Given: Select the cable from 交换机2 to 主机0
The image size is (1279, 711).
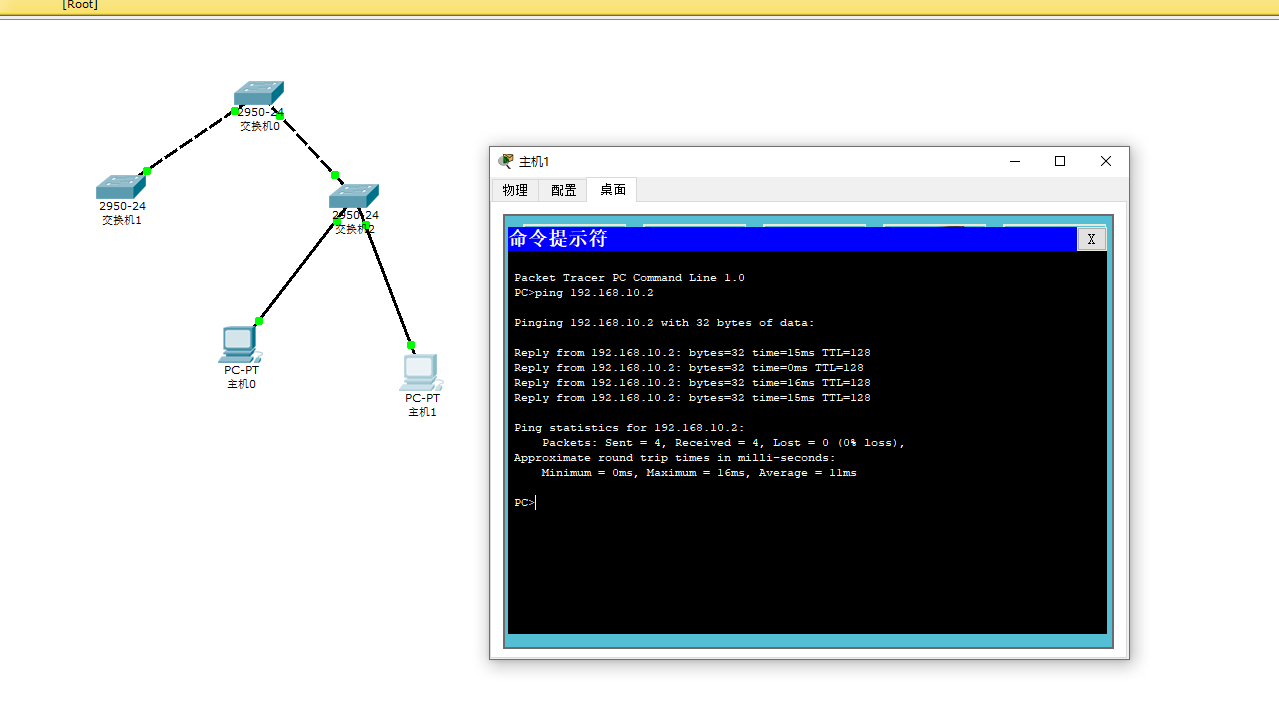Looking at the screenshot, I should pos(298,271).
